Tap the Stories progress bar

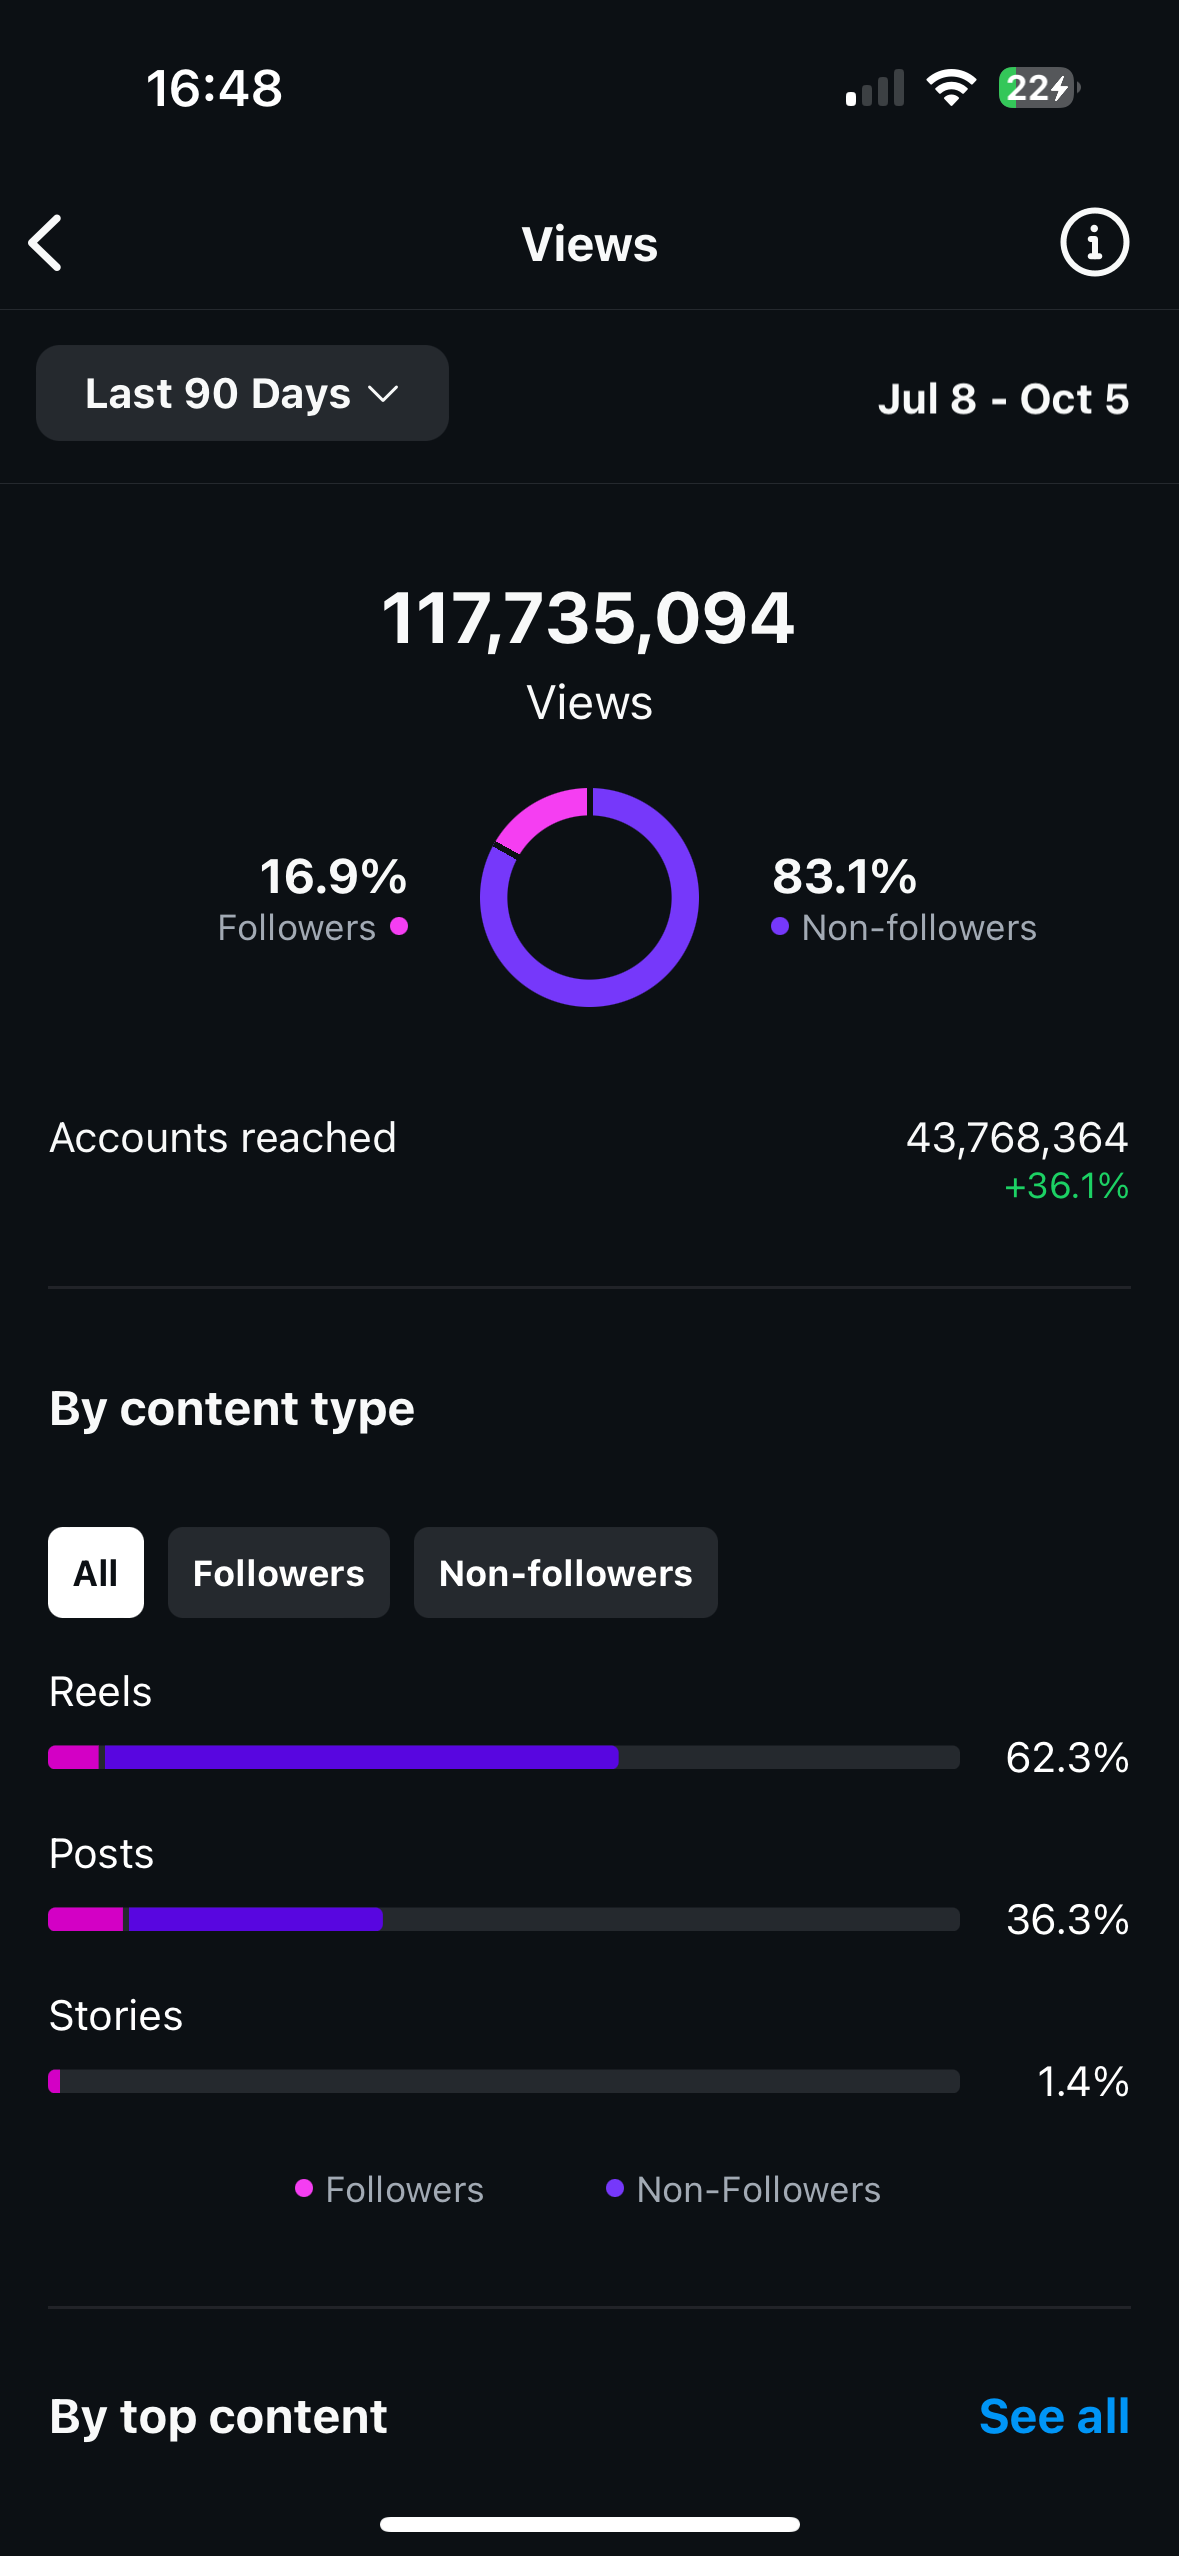(x=504, y=2081)
